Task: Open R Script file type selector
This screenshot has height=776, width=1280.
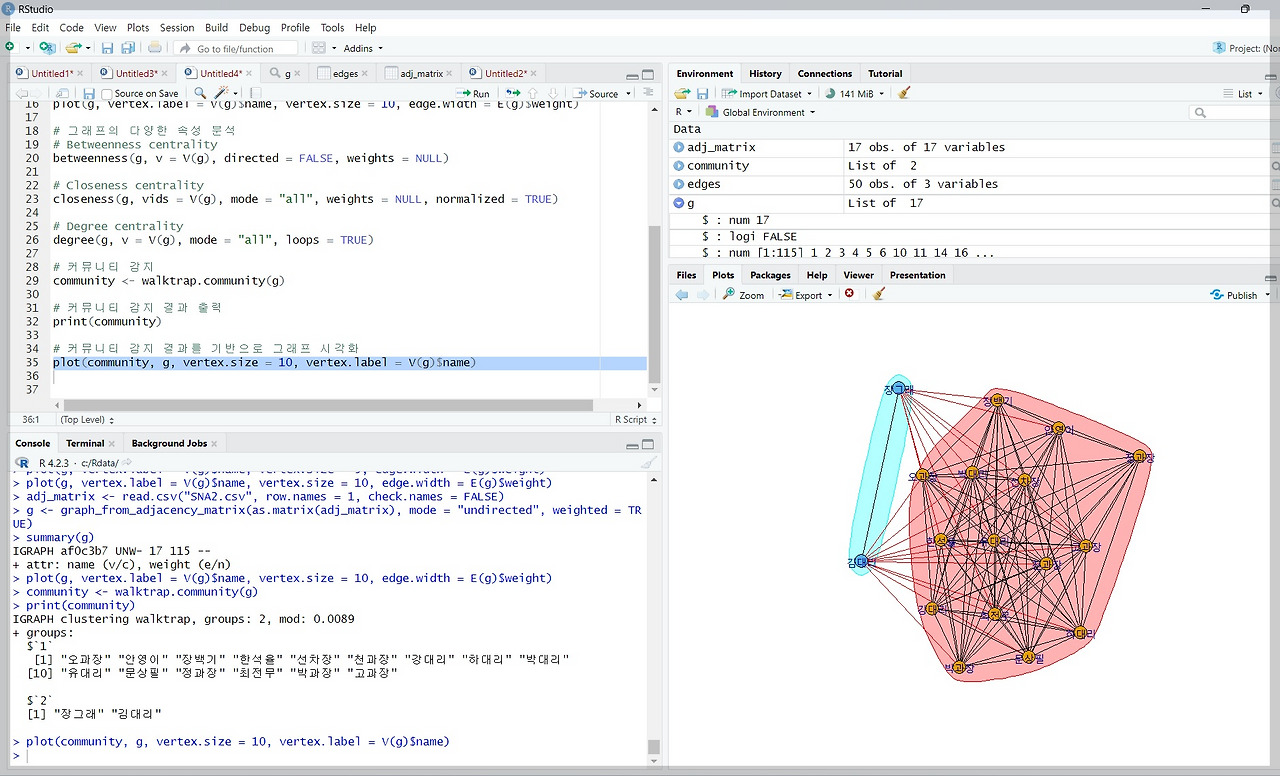Action: coord(634,420)
